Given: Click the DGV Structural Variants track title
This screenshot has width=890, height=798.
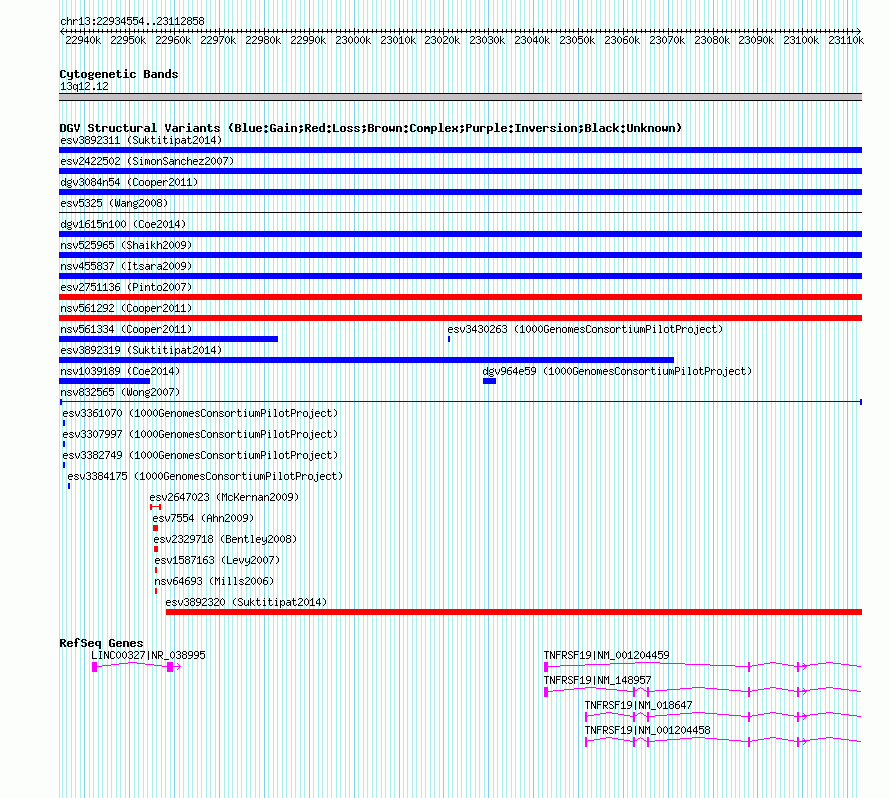Looking at the screenshot, I should pos(370,128).
